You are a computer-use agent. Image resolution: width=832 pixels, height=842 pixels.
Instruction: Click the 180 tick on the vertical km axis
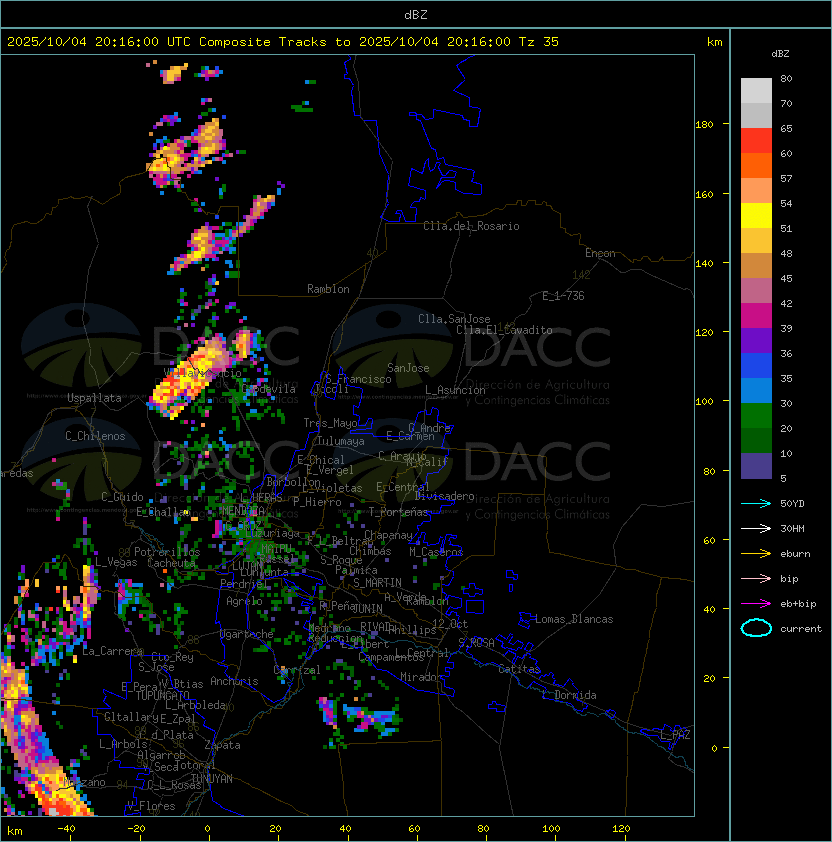(x=704, y=125)
